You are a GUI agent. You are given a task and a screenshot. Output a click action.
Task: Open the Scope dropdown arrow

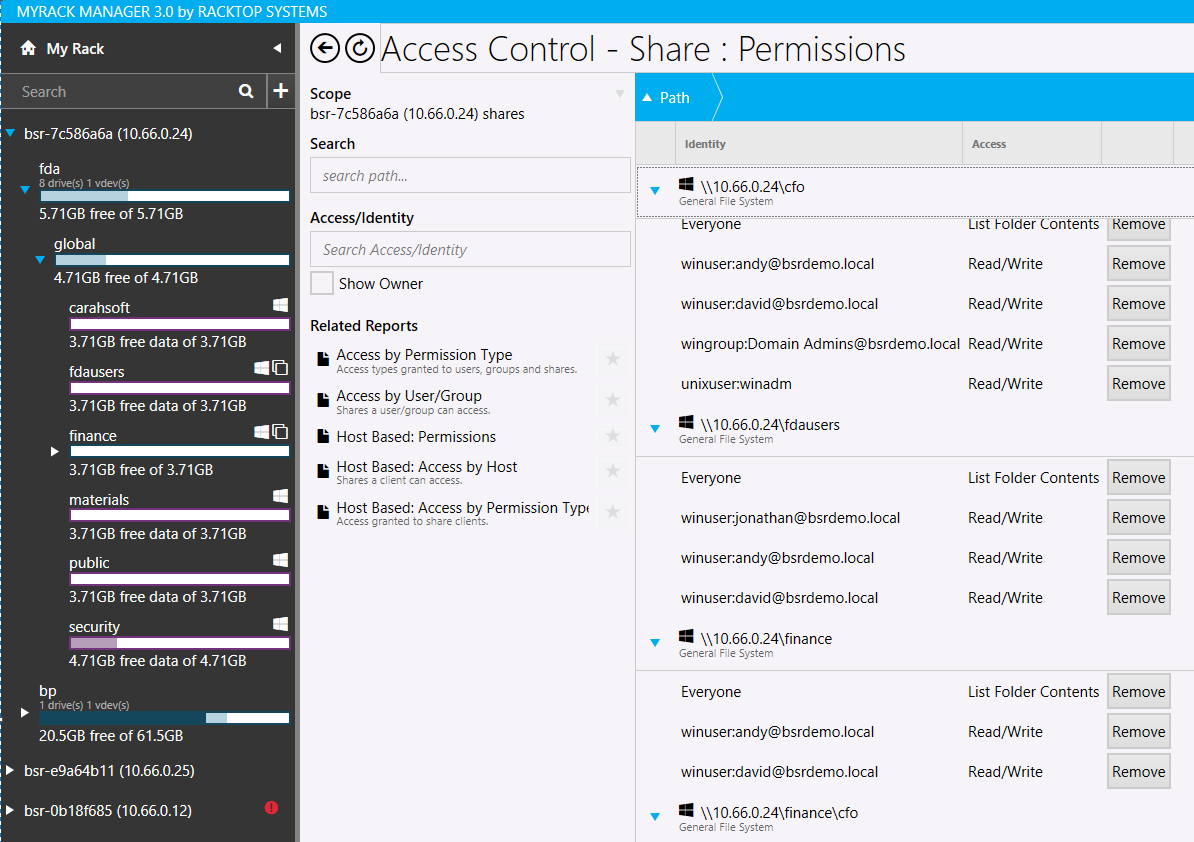tap(620, 94)
